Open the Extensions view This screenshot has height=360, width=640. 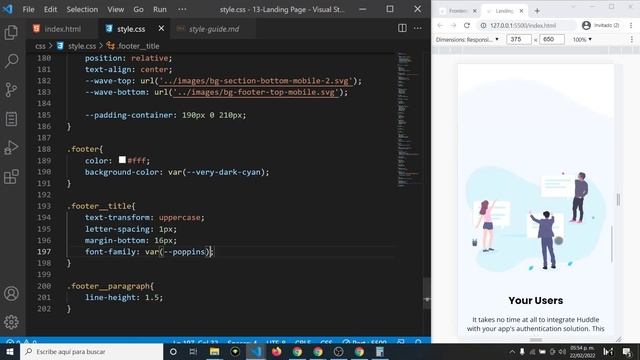click(11, 177)
